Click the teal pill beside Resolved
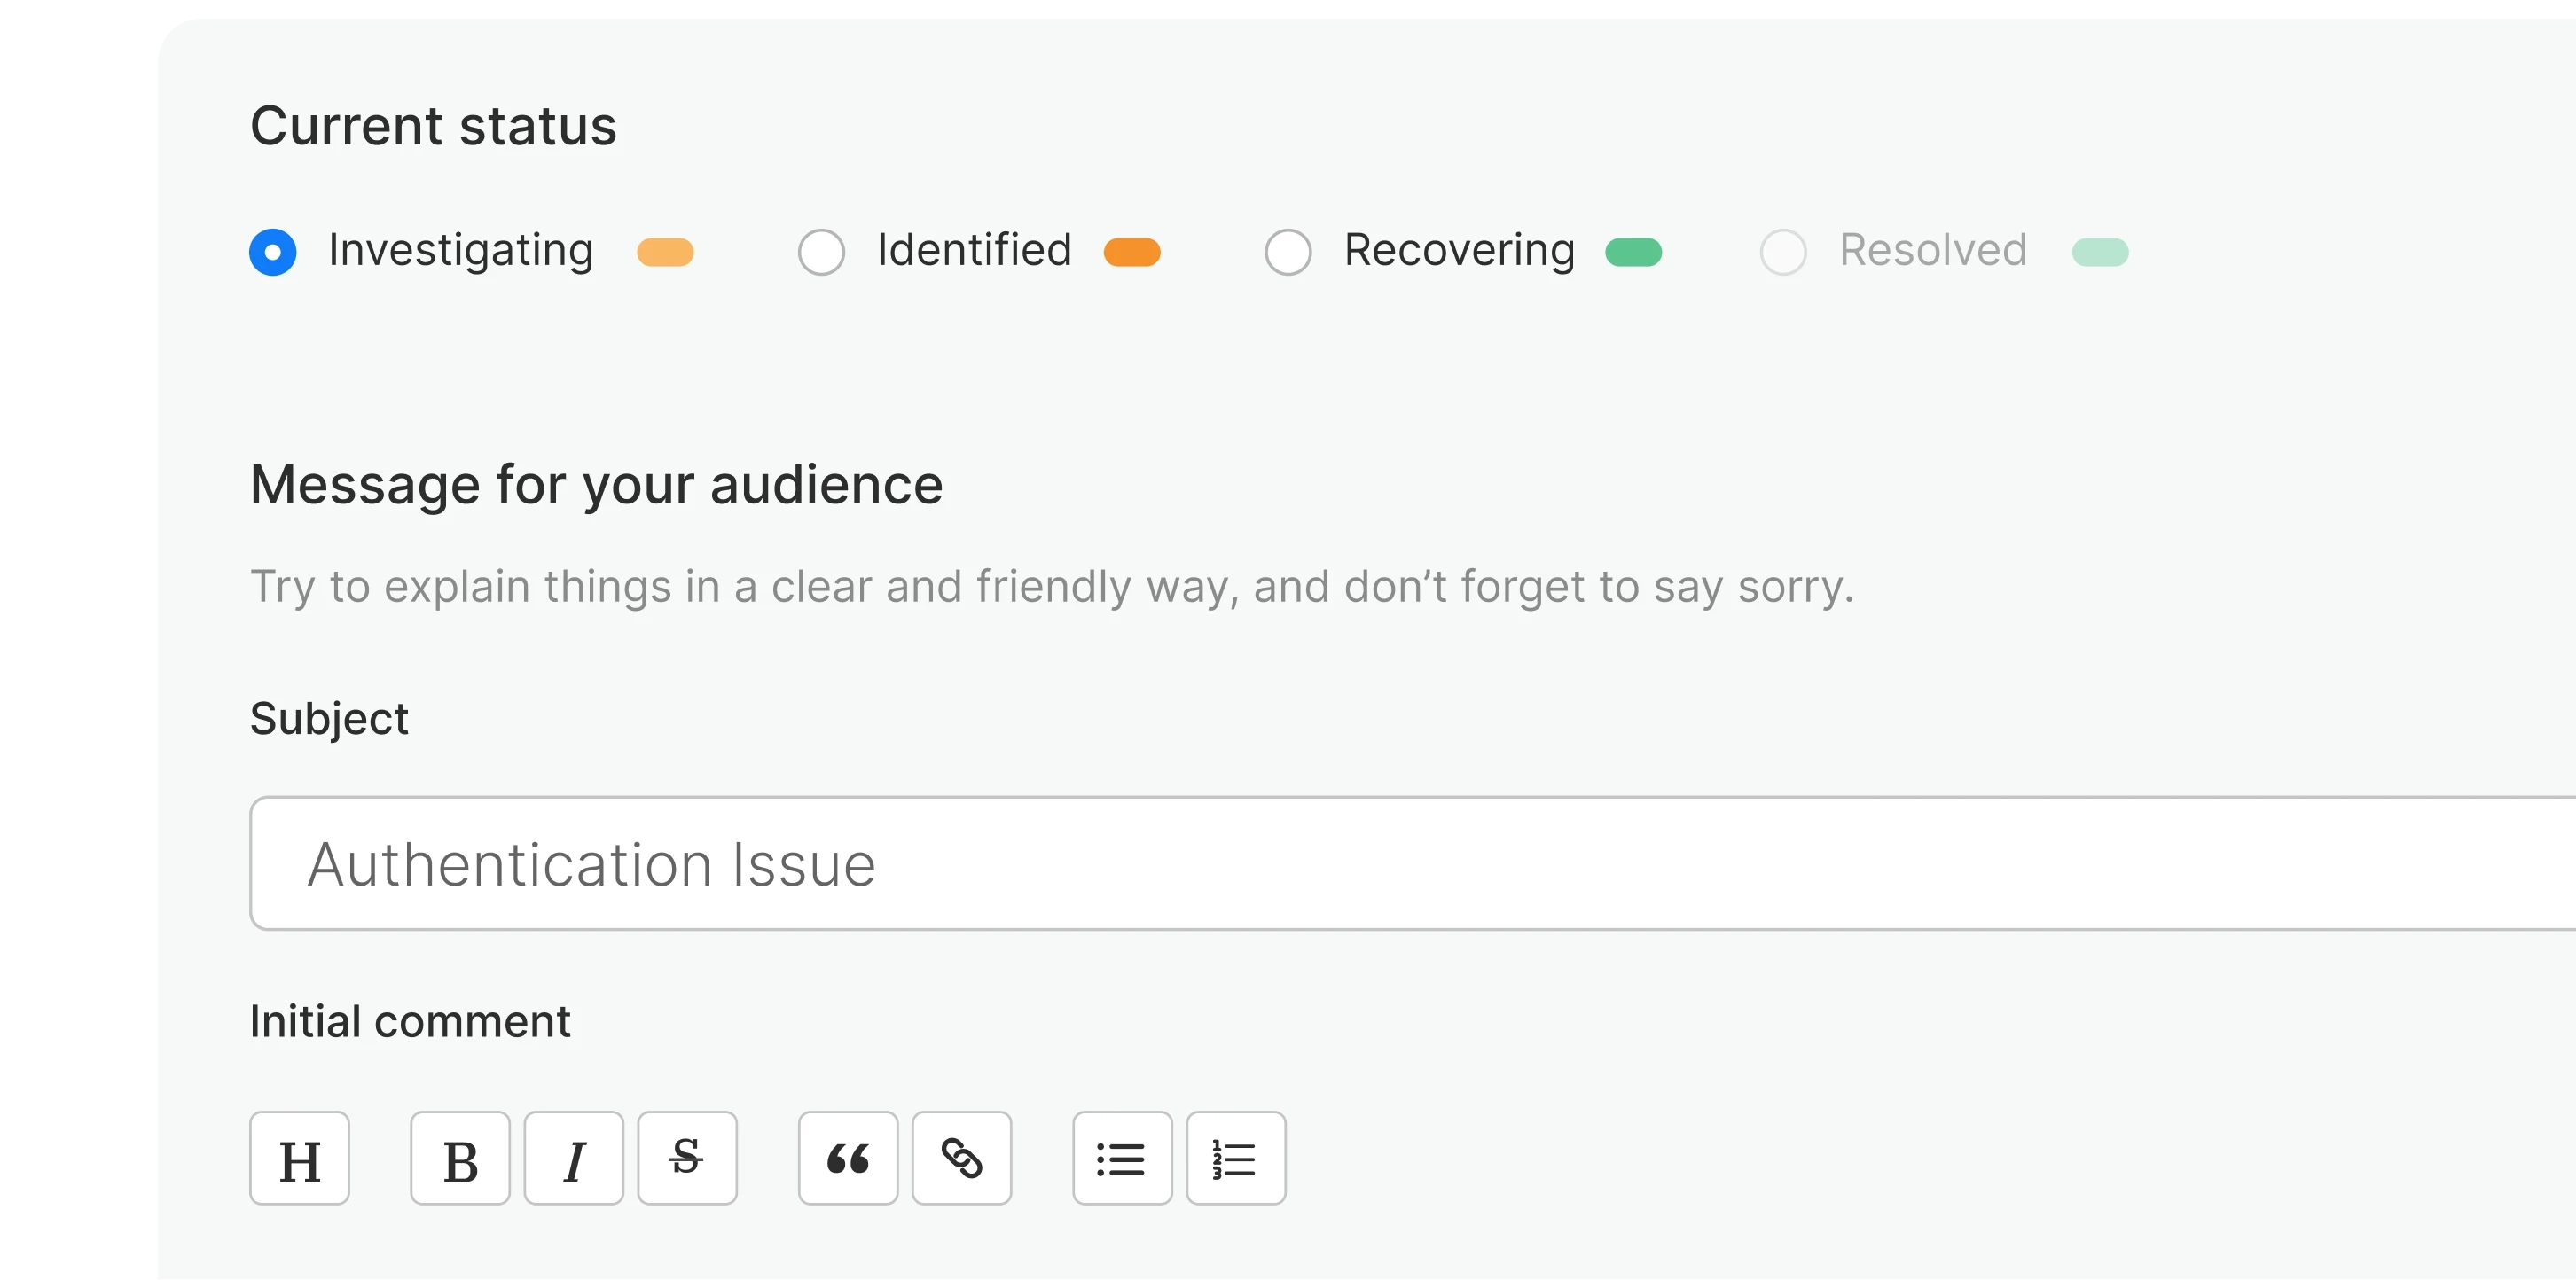 [x=2102, y=252]
